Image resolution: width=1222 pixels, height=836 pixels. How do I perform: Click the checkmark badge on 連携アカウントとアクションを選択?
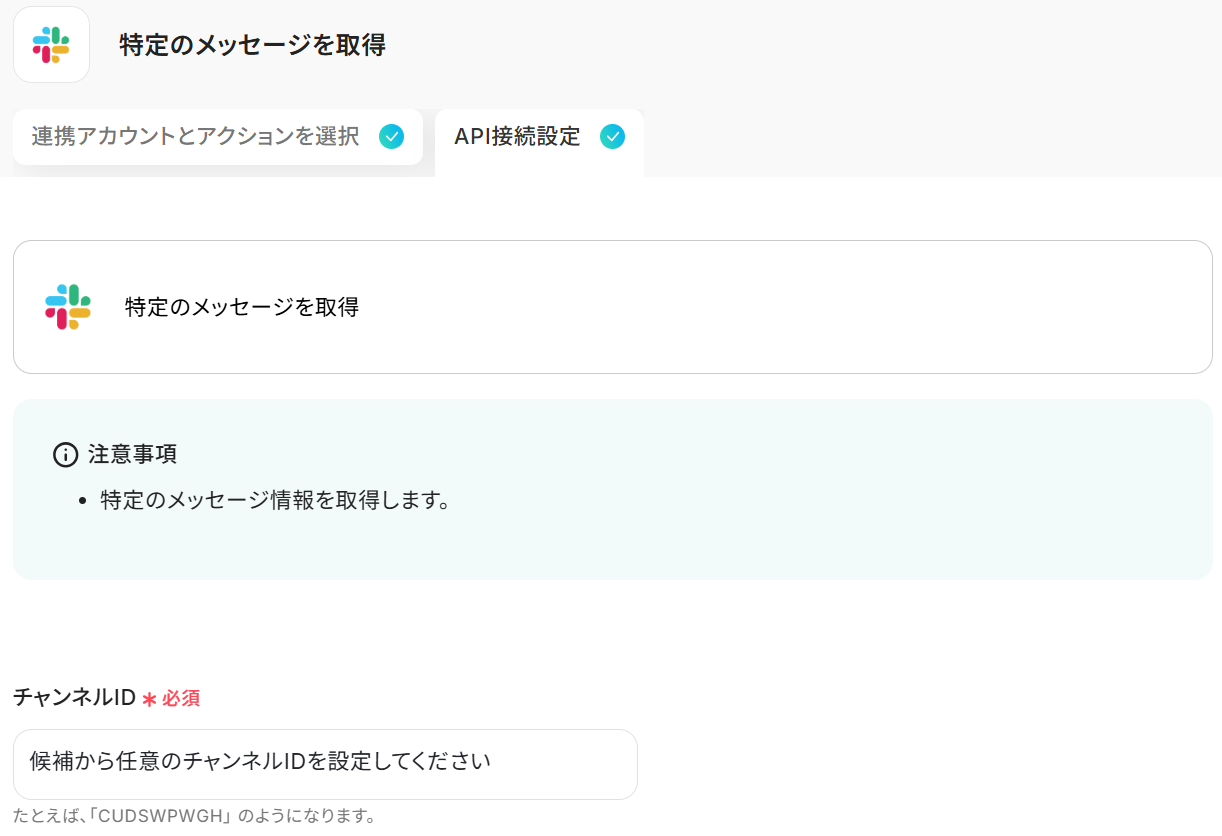tap(392, 137)
